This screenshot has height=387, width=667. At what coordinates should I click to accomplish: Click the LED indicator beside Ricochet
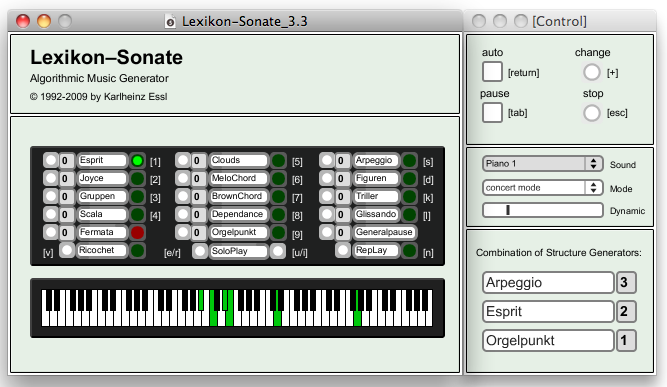pos(137,250)
